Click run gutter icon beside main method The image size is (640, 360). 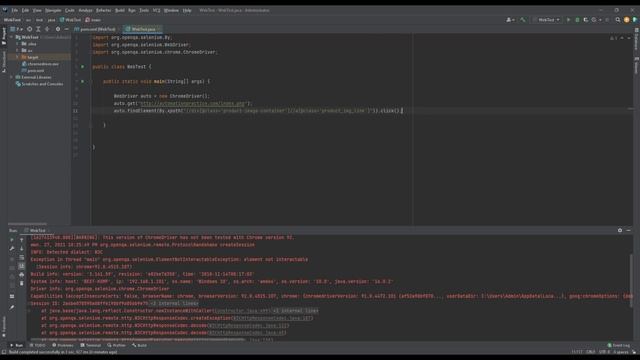click(x=82, y=81)
